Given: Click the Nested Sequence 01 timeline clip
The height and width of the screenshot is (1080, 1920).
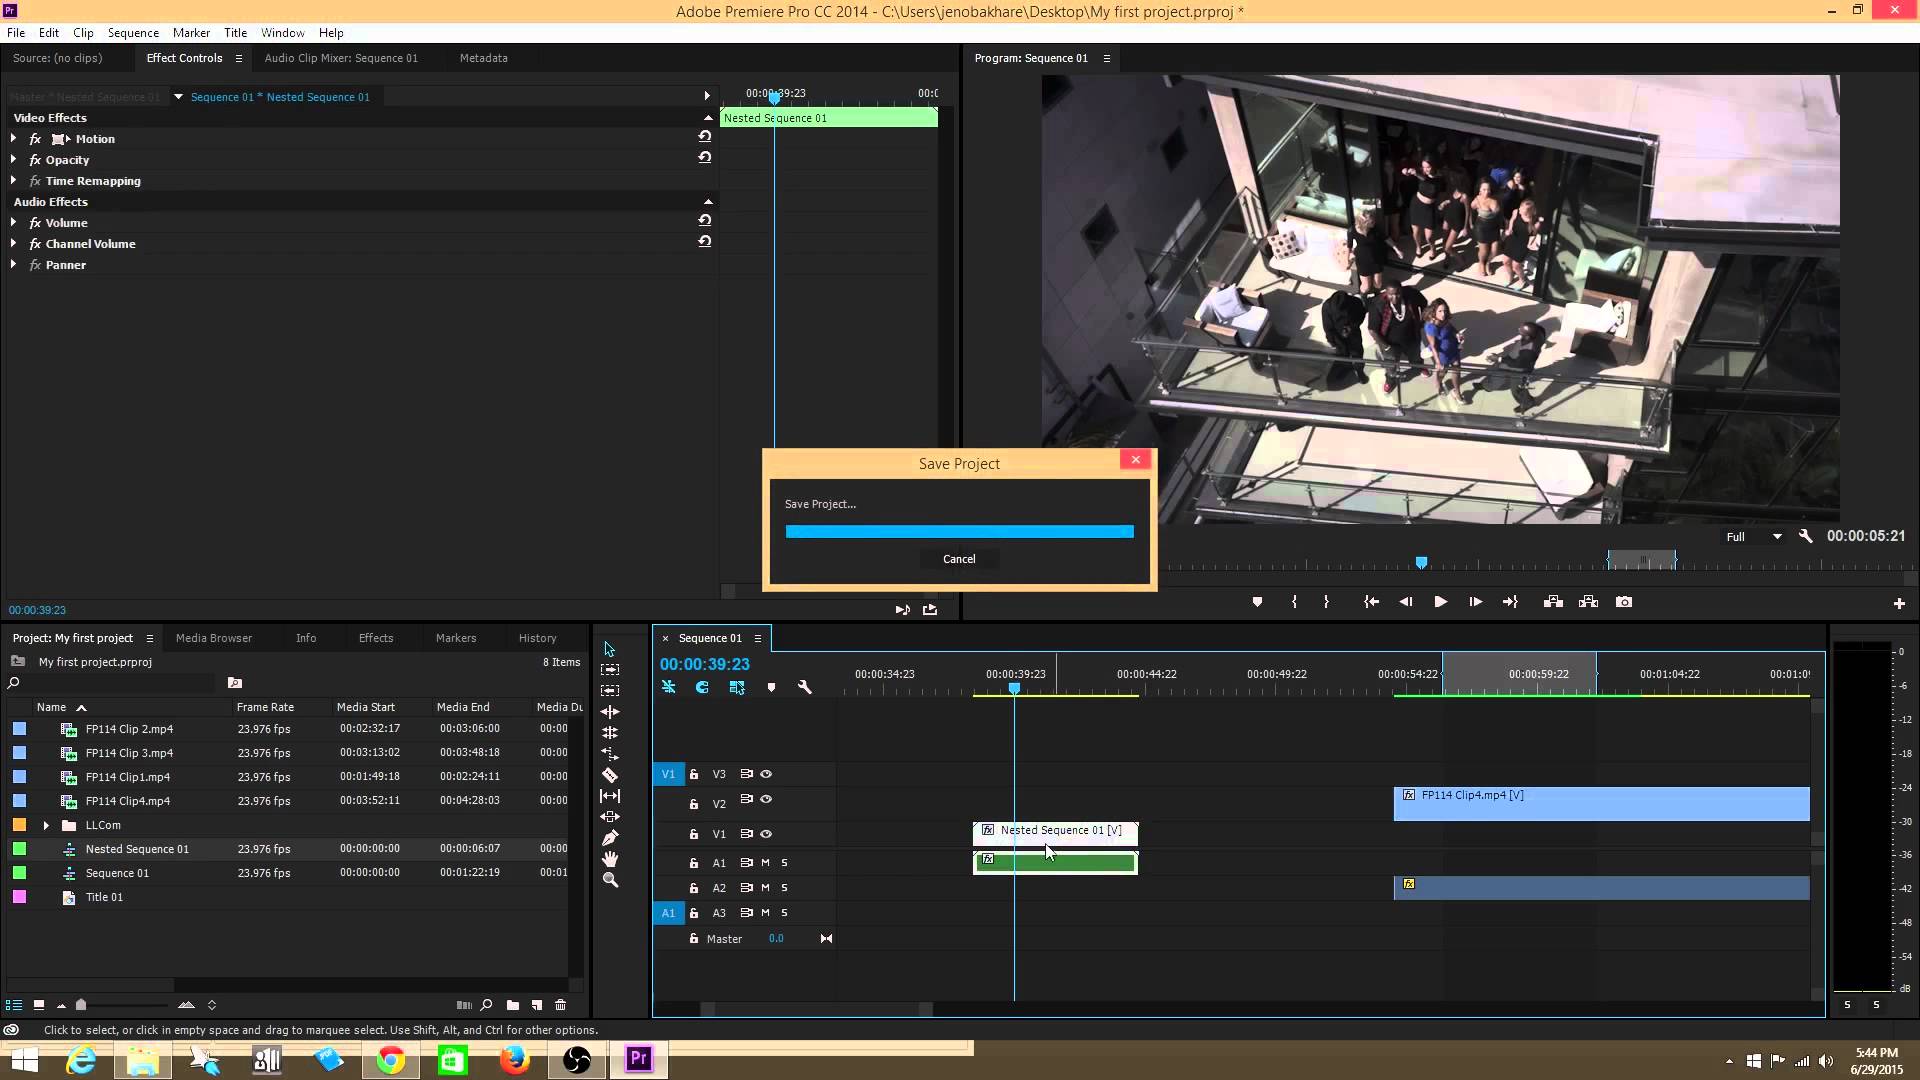Looking at the screenshot, I should (x=1054, y=829).
